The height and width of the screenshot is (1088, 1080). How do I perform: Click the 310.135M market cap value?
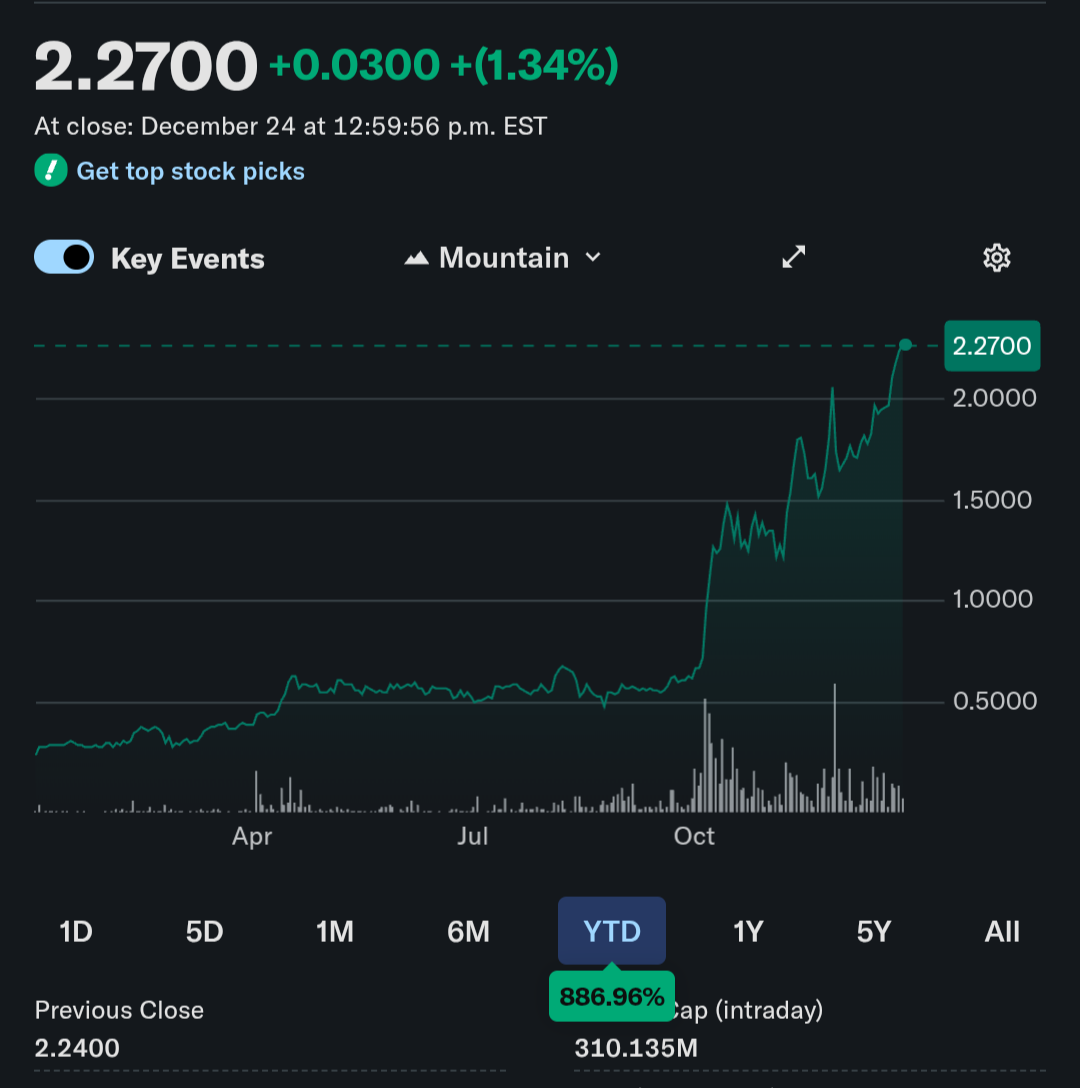click(636, 1048)
